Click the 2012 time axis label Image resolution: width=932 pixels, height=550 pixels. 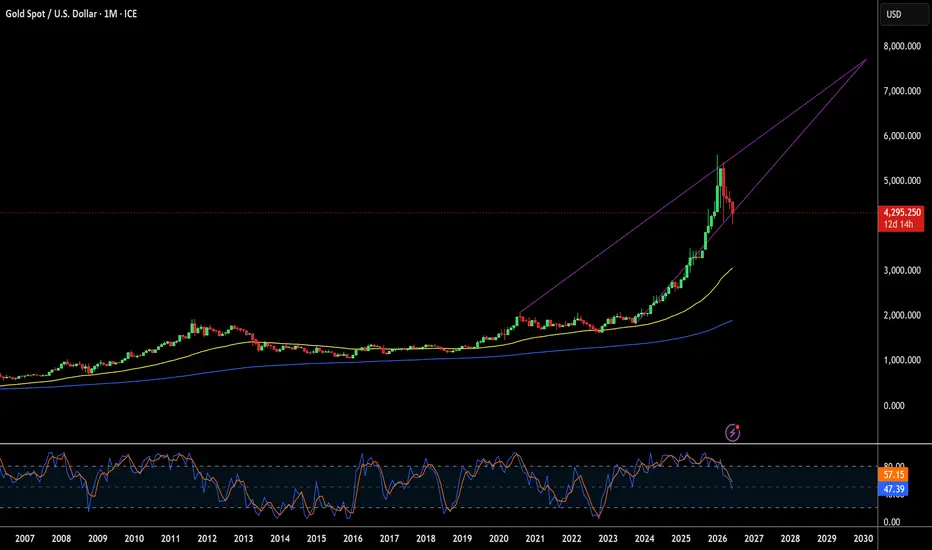[x=207, y=538]
